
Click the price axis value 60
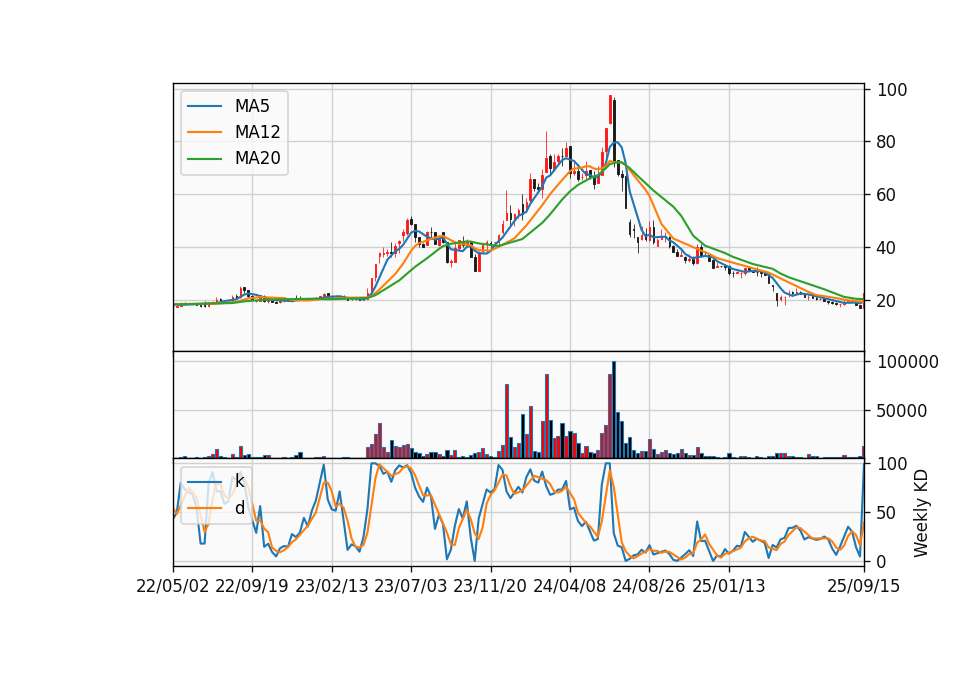[x=887, y=195]
